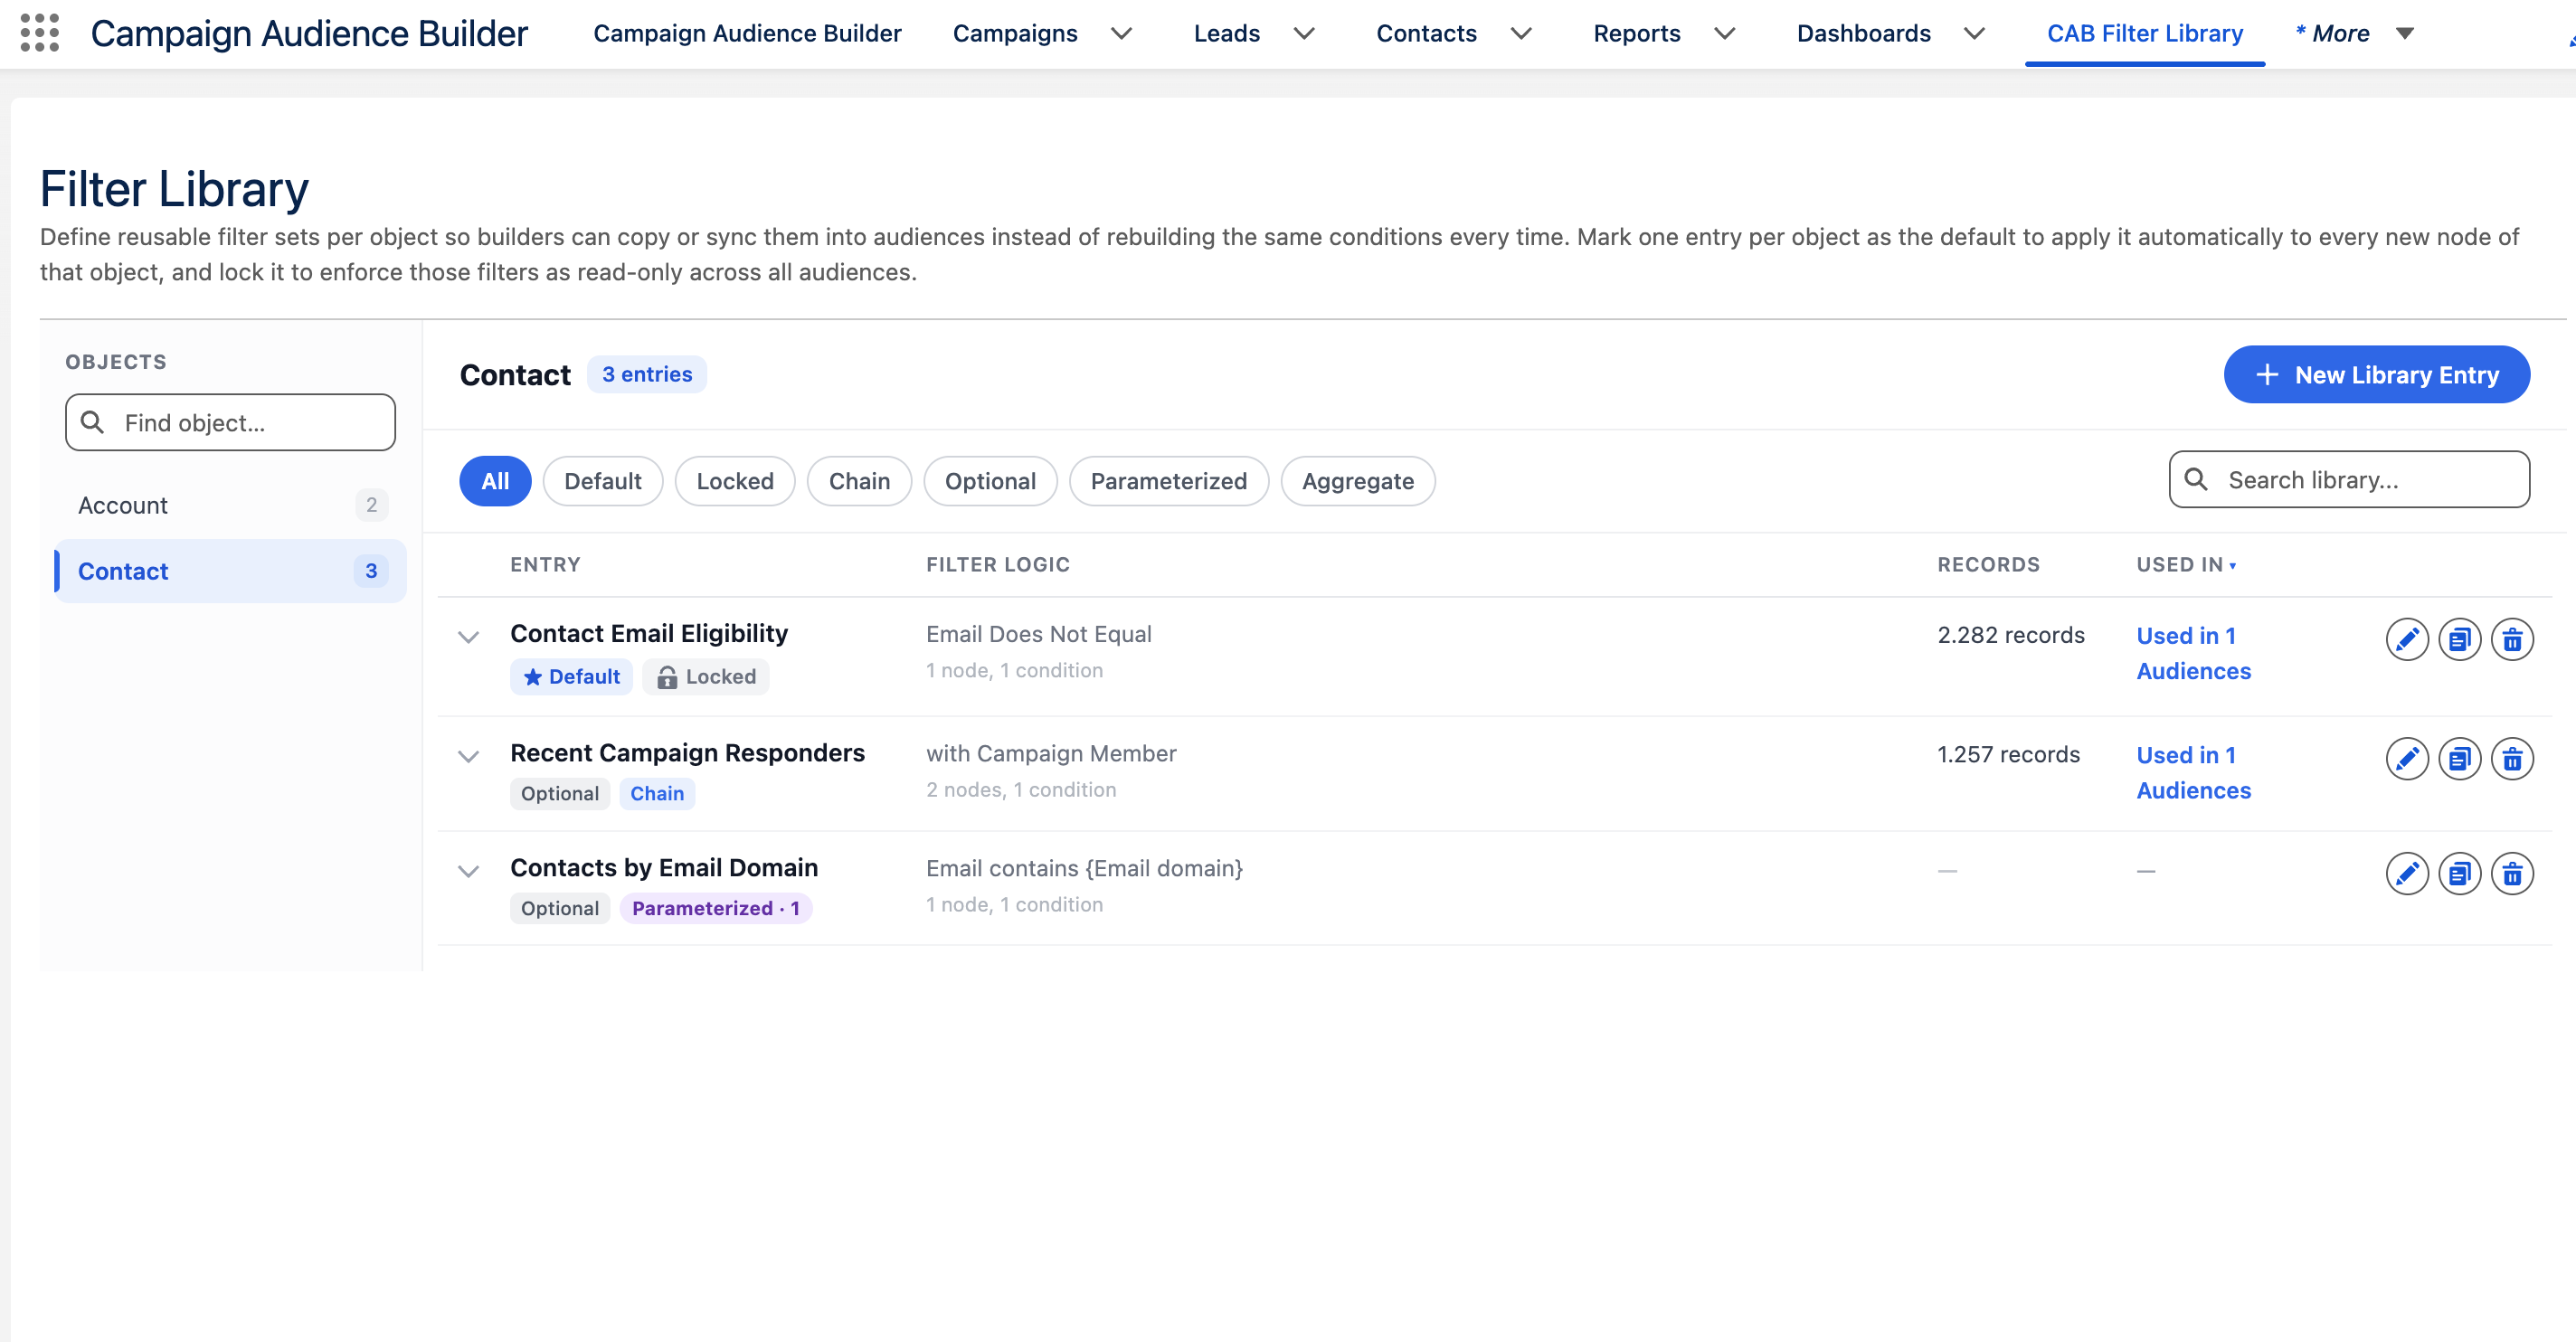Filter entries by Optional
The width and height of the screenshot is (2576, 1342).
(x=990, y=481)
